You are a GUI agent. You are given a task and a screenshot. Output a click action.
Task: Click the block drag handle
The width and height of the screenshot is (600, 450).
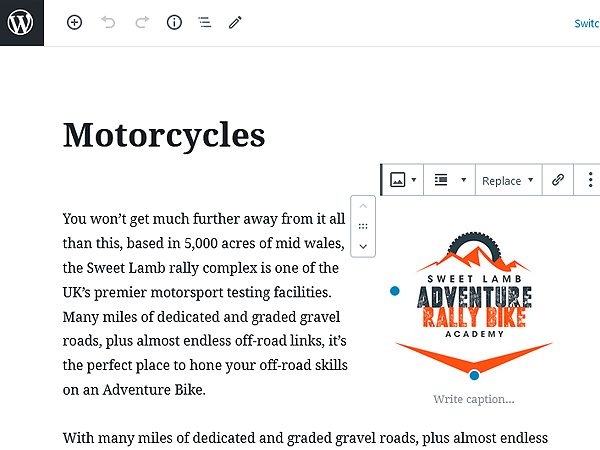coord(363,226)
